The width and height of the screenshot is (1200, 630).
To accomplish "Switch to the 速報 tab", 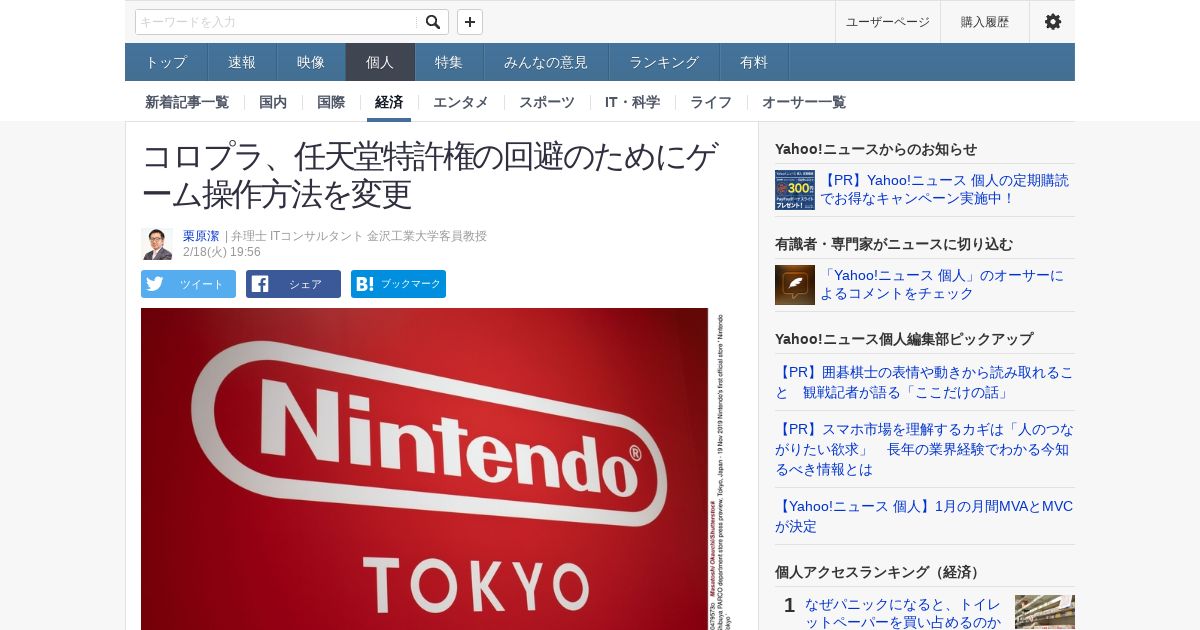I will coord(242,62).
